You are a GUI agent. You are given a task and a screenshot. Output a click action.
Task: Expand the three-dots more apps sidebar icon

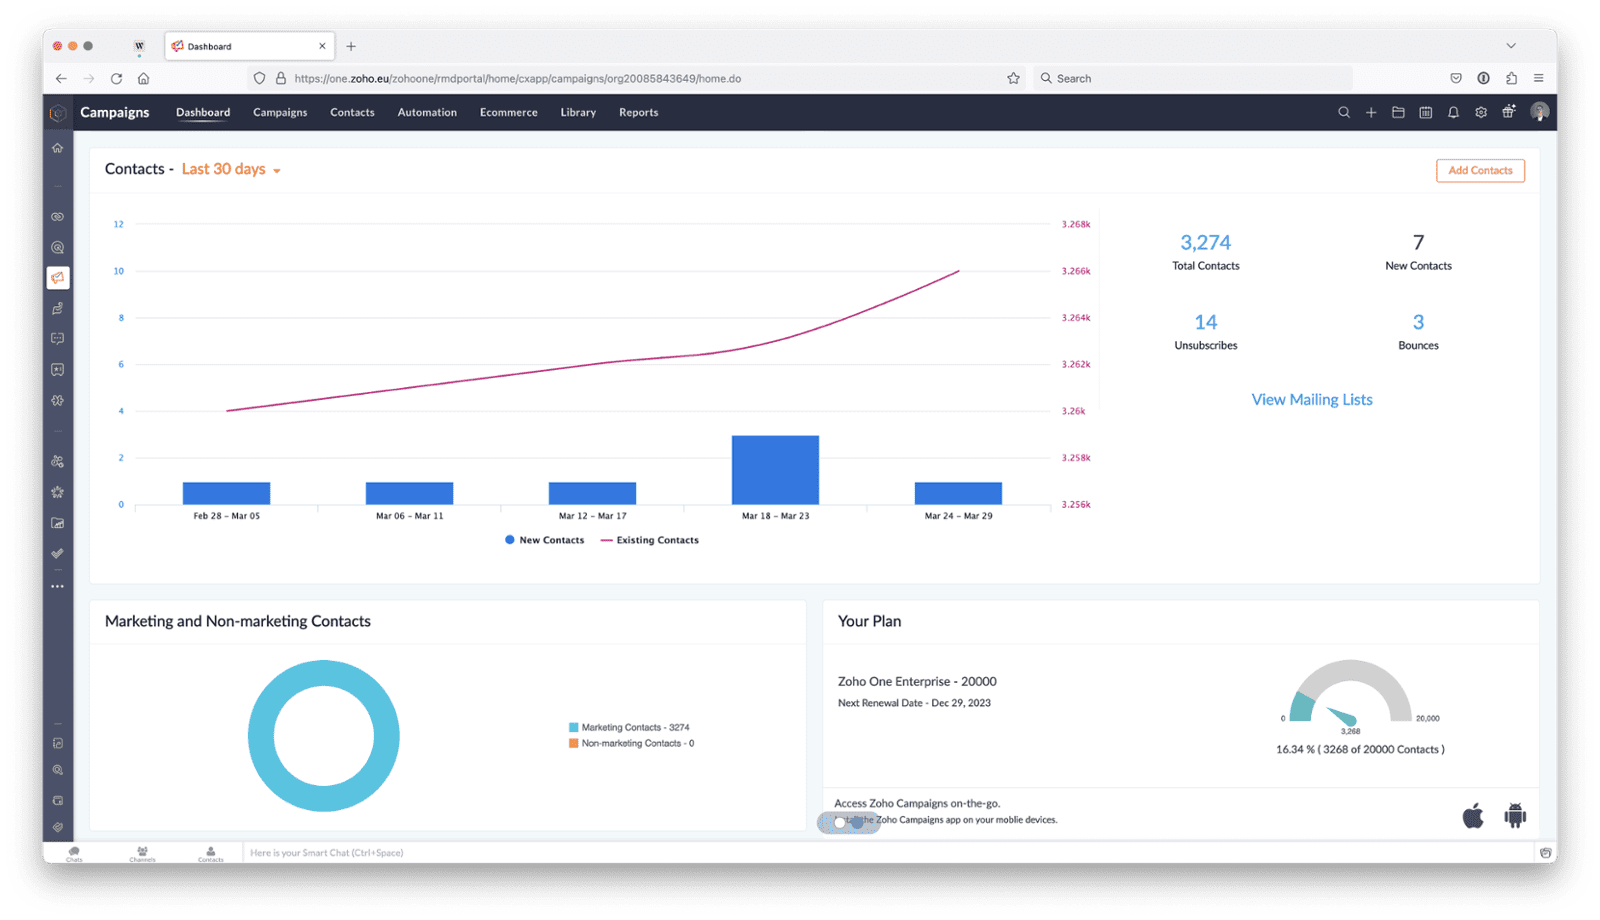(58, 586)
